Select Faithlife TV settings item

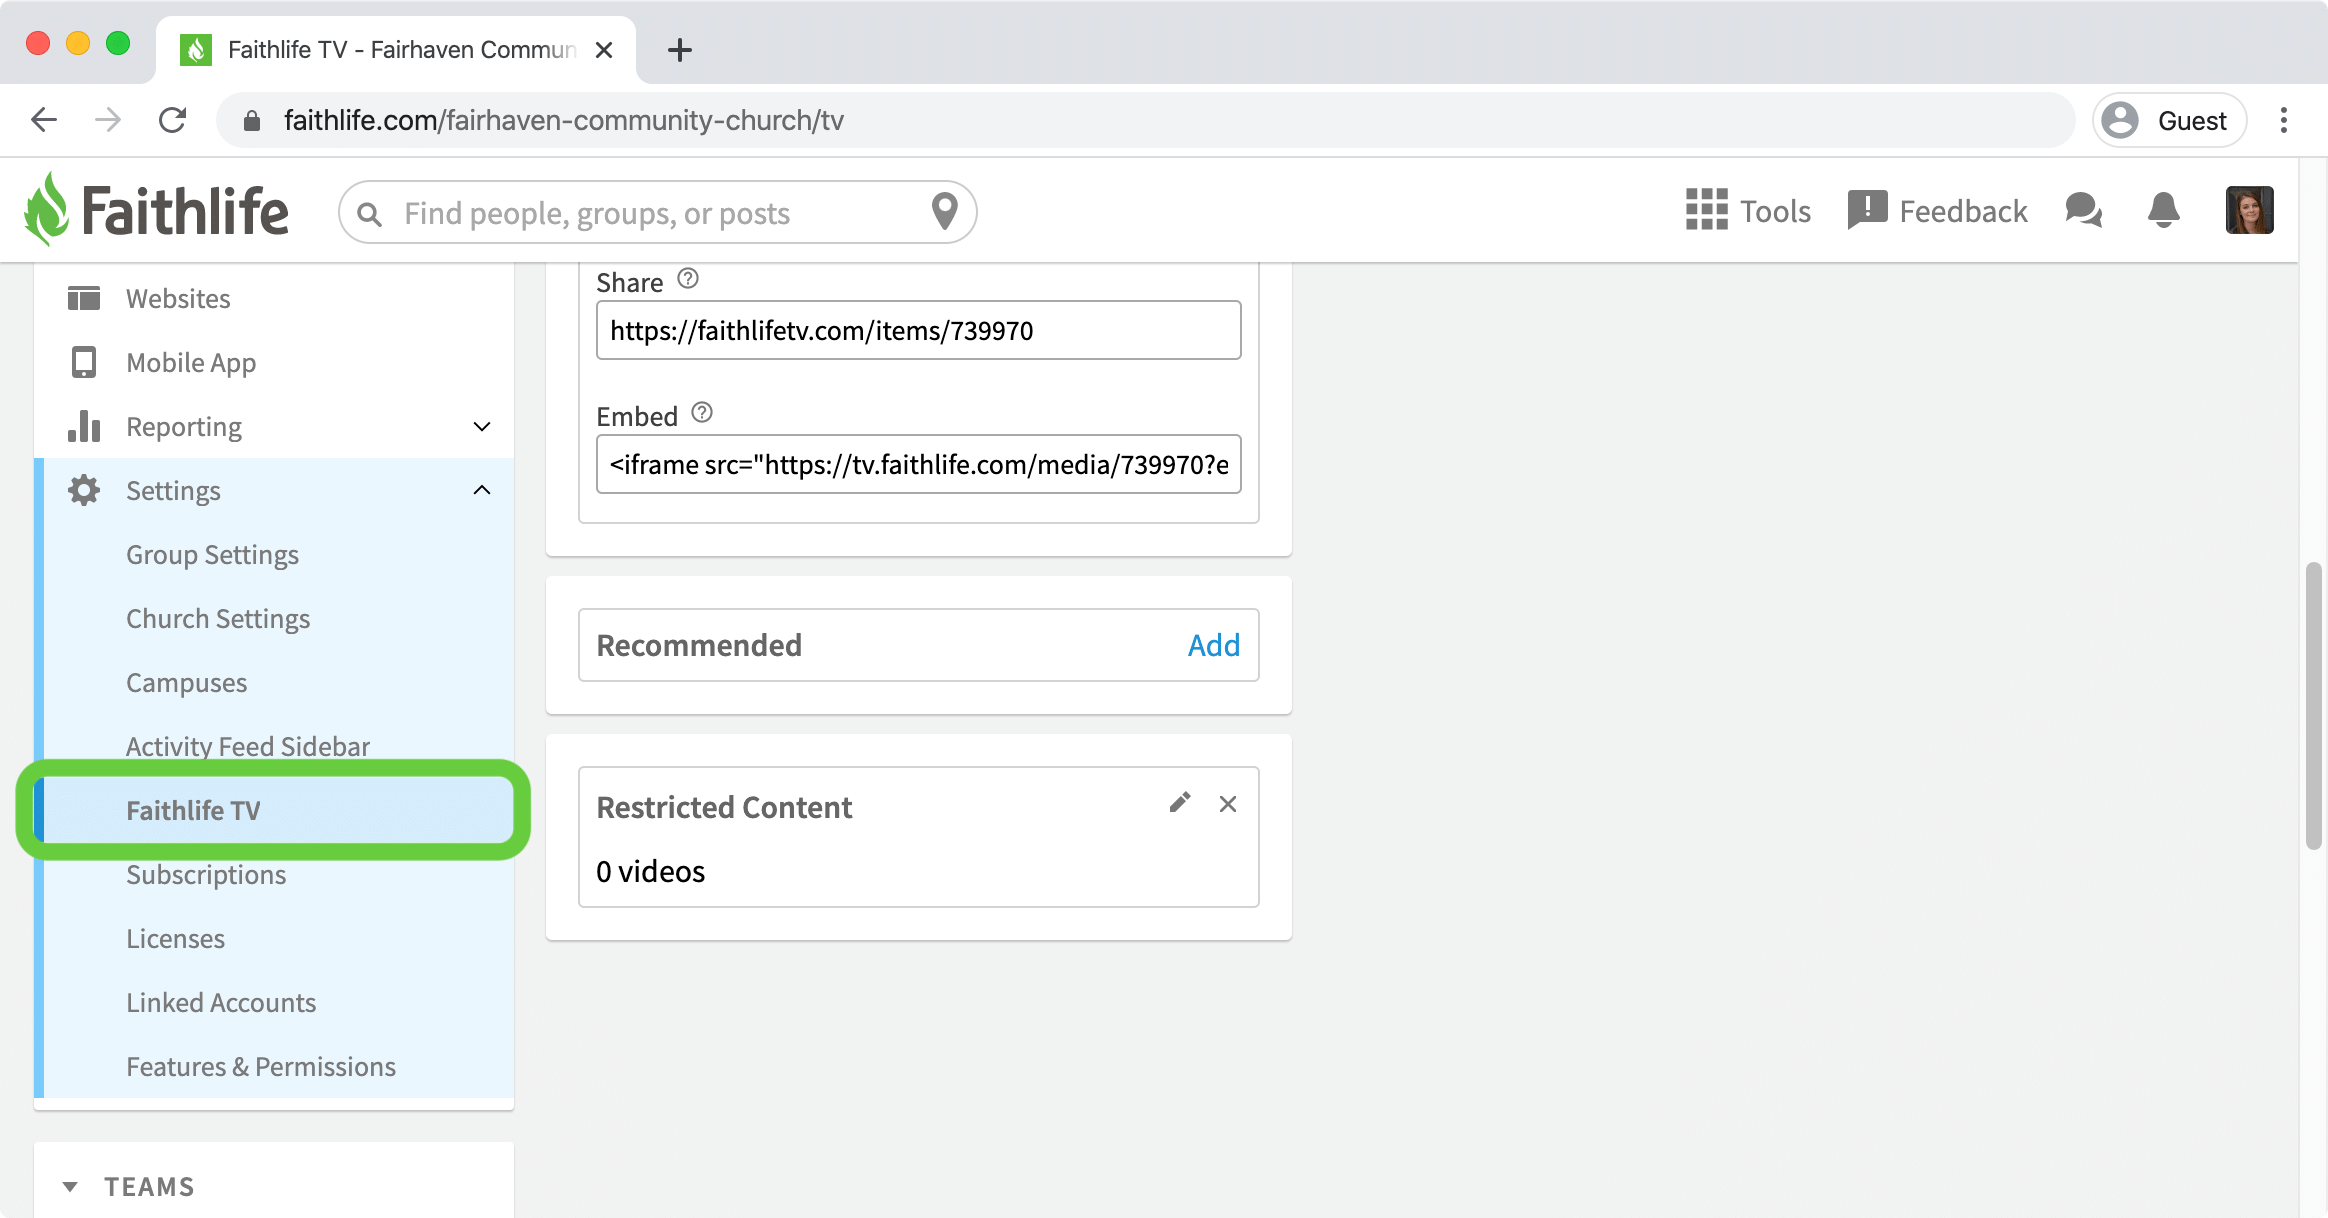coord(274,810)
